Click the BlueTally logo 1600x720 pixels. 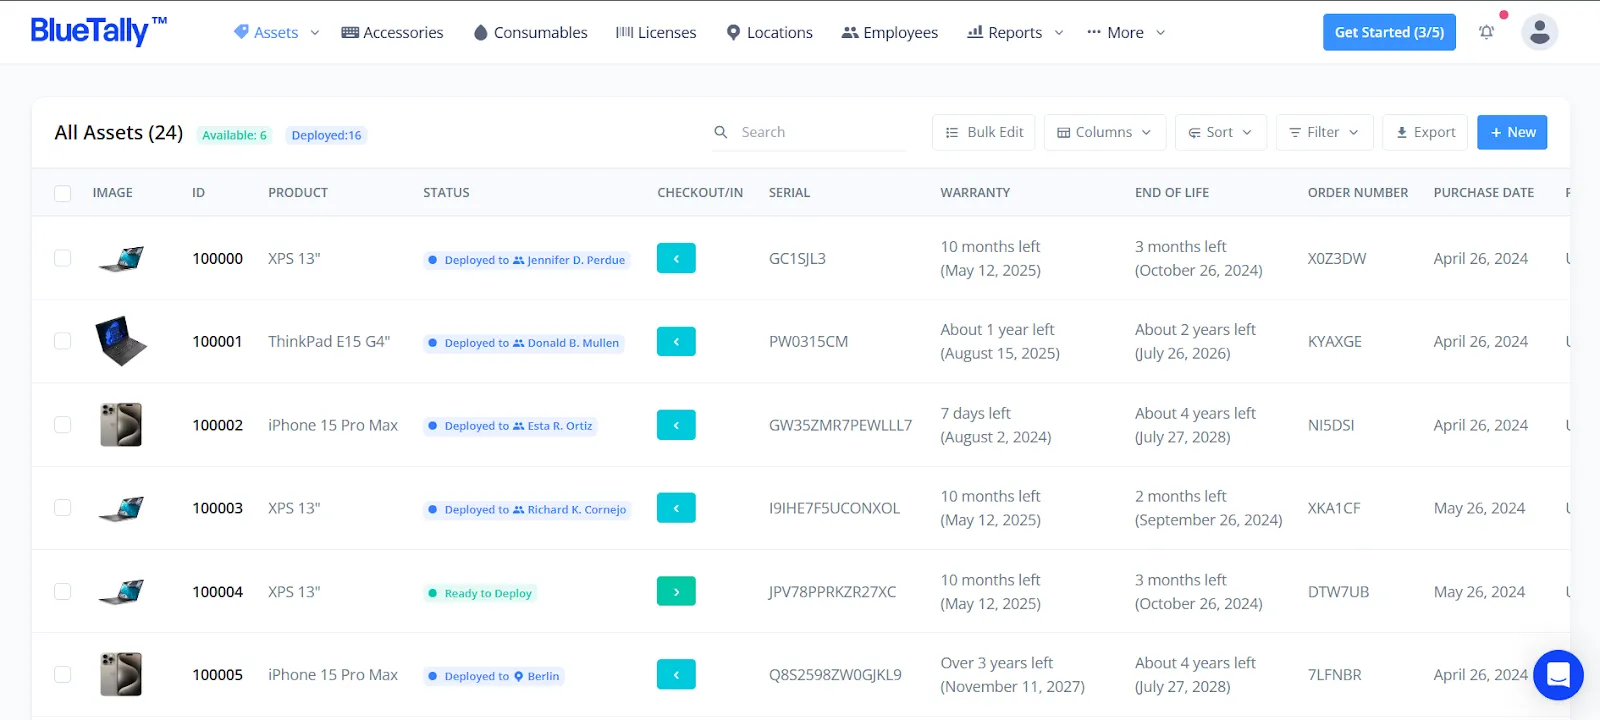(98, 31)
